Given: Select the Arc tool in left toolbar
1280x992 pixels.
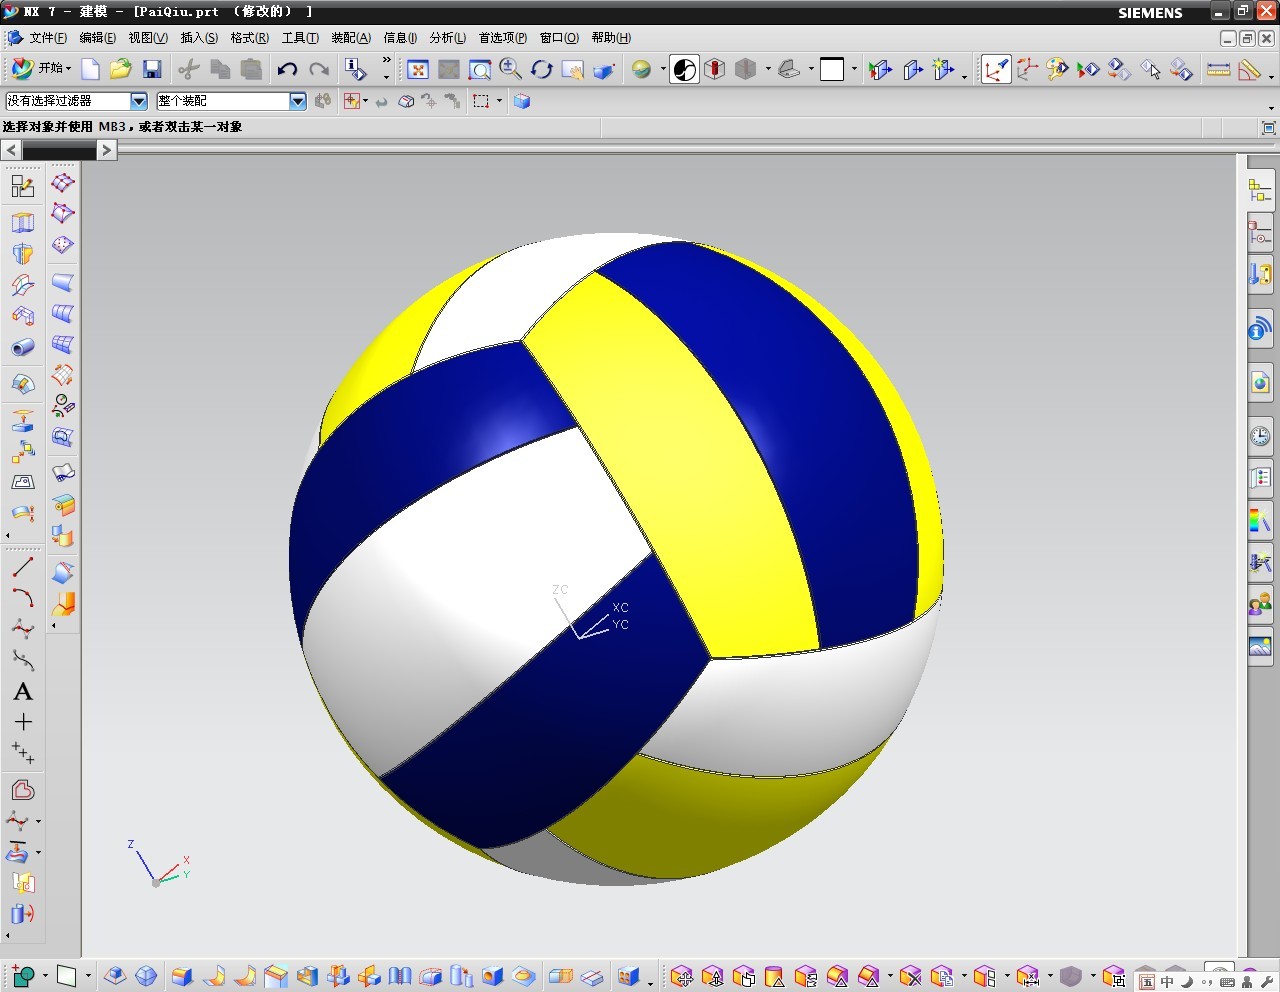Looking at the screenshot, I should (23, 598).
